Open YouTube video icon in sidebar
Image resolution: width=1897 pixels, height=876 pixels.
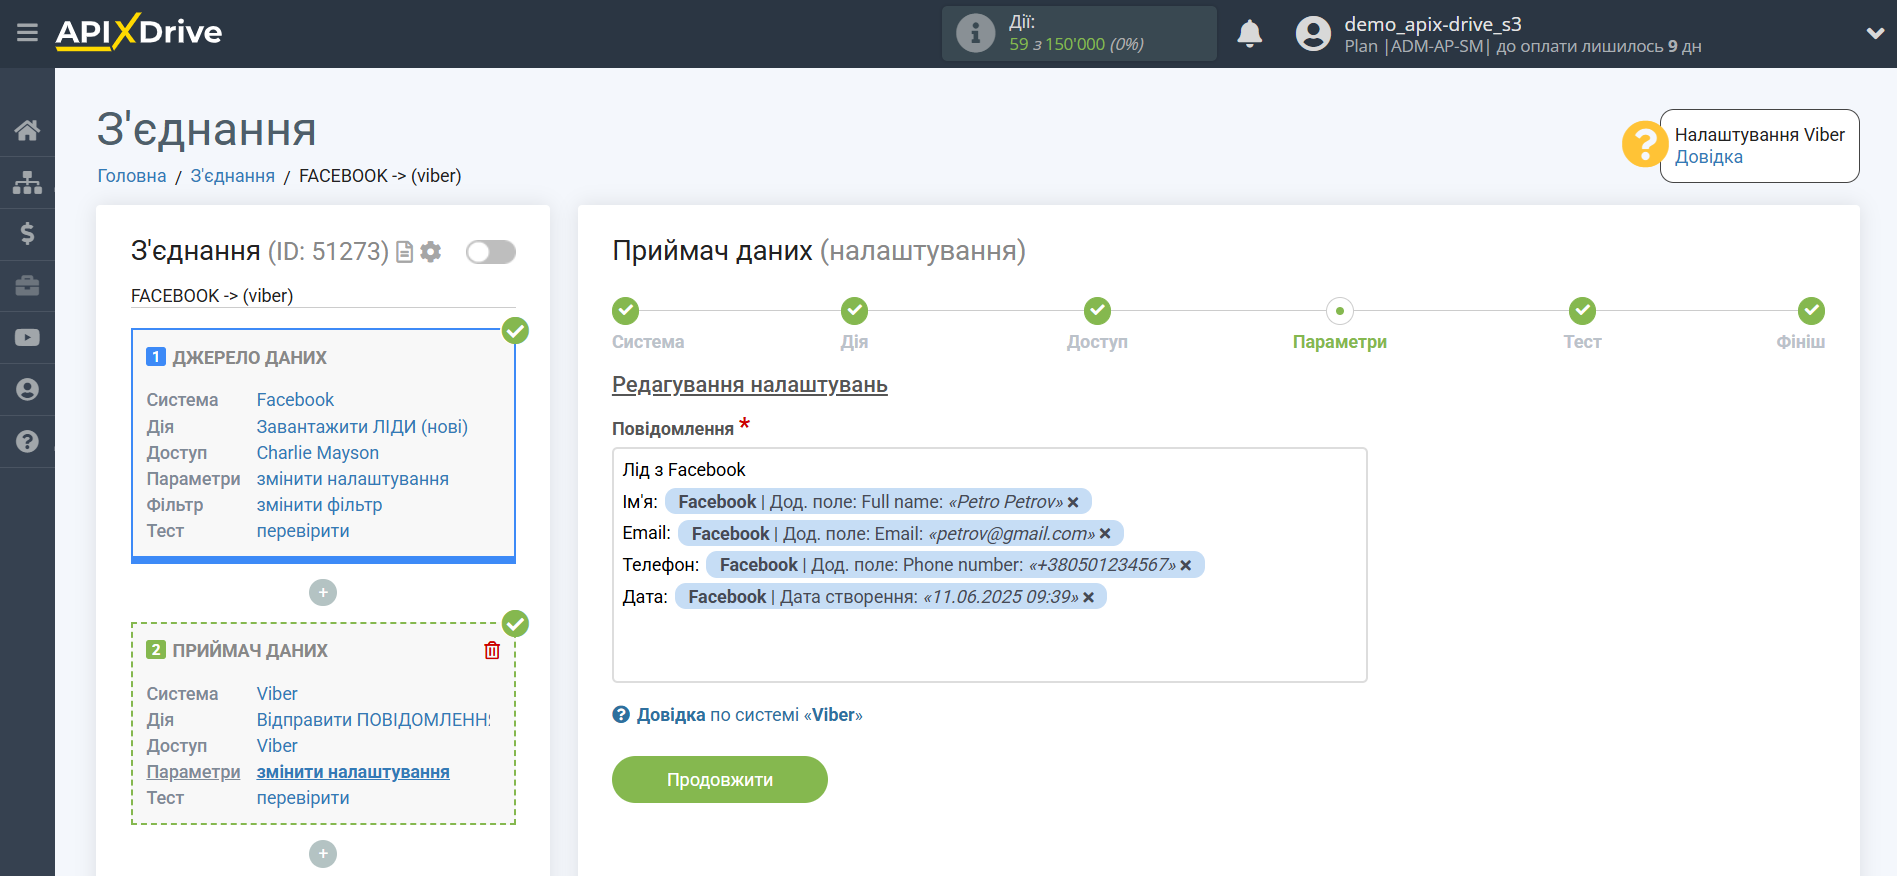click(x=27, y=338)
